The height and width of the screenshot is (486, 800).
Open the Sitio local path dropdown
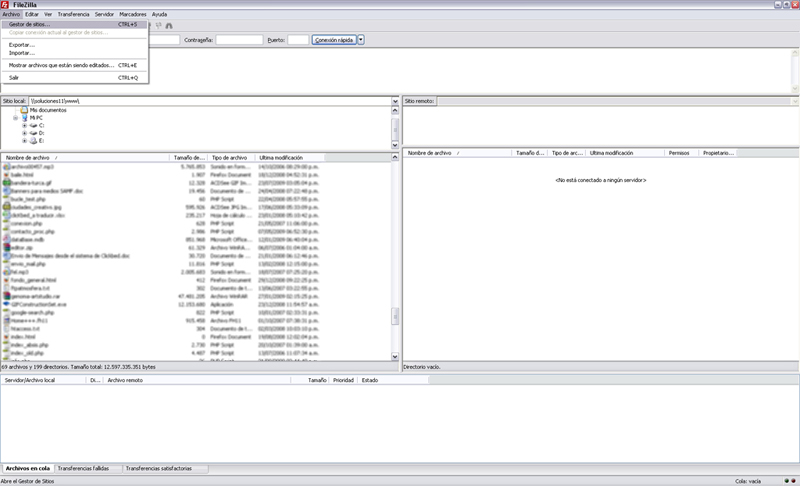[x=395, y=101]
